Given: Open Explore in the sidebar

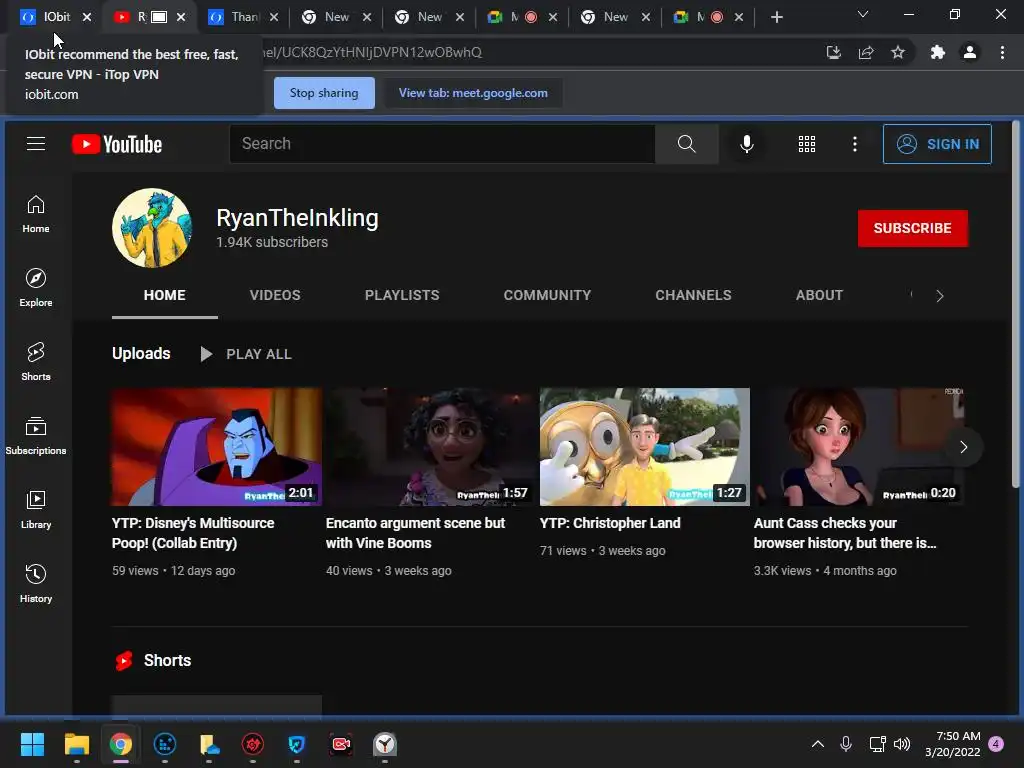Looking at the screenshot, I should point(36,288).
